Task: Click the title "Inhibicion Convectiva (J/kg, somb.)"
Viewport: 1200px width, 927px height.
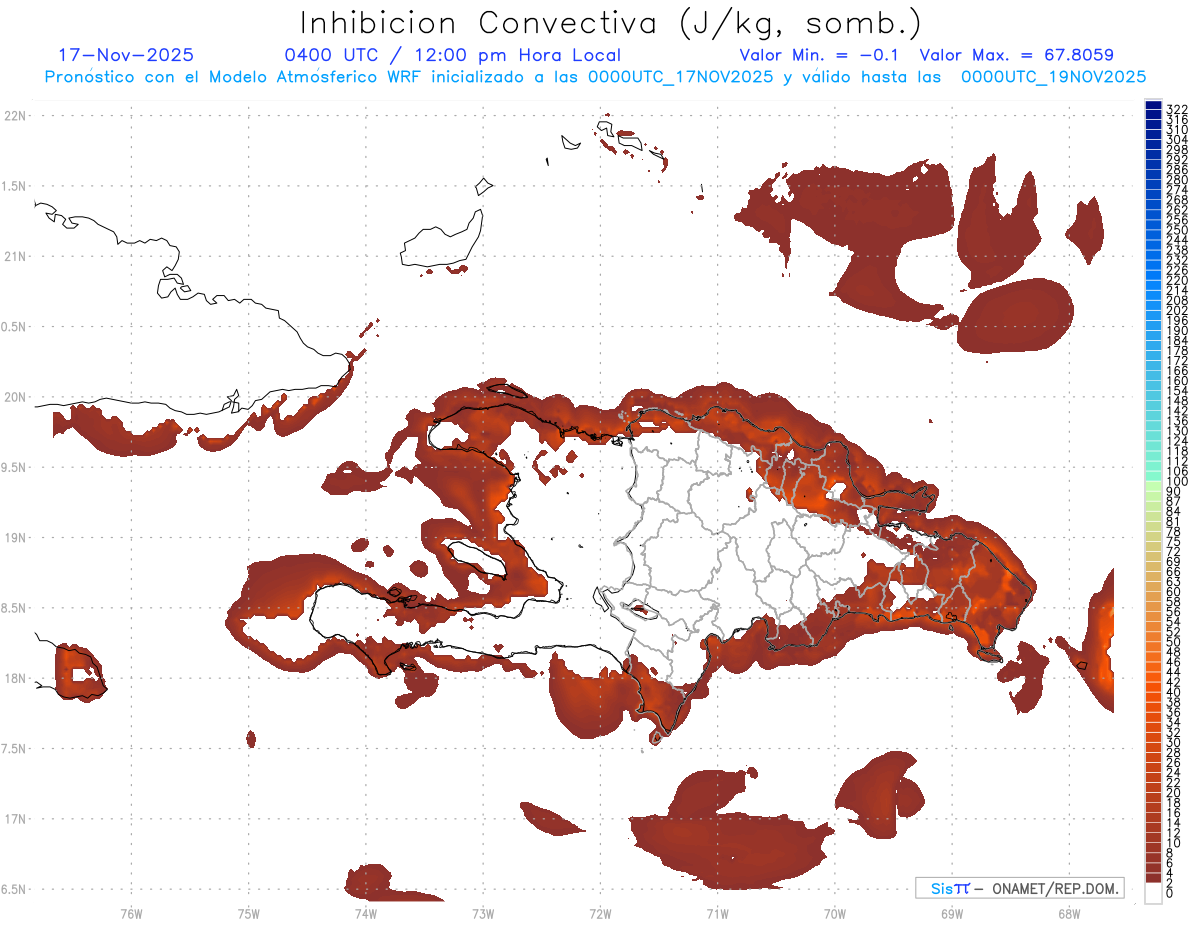Action: point(611,23)
